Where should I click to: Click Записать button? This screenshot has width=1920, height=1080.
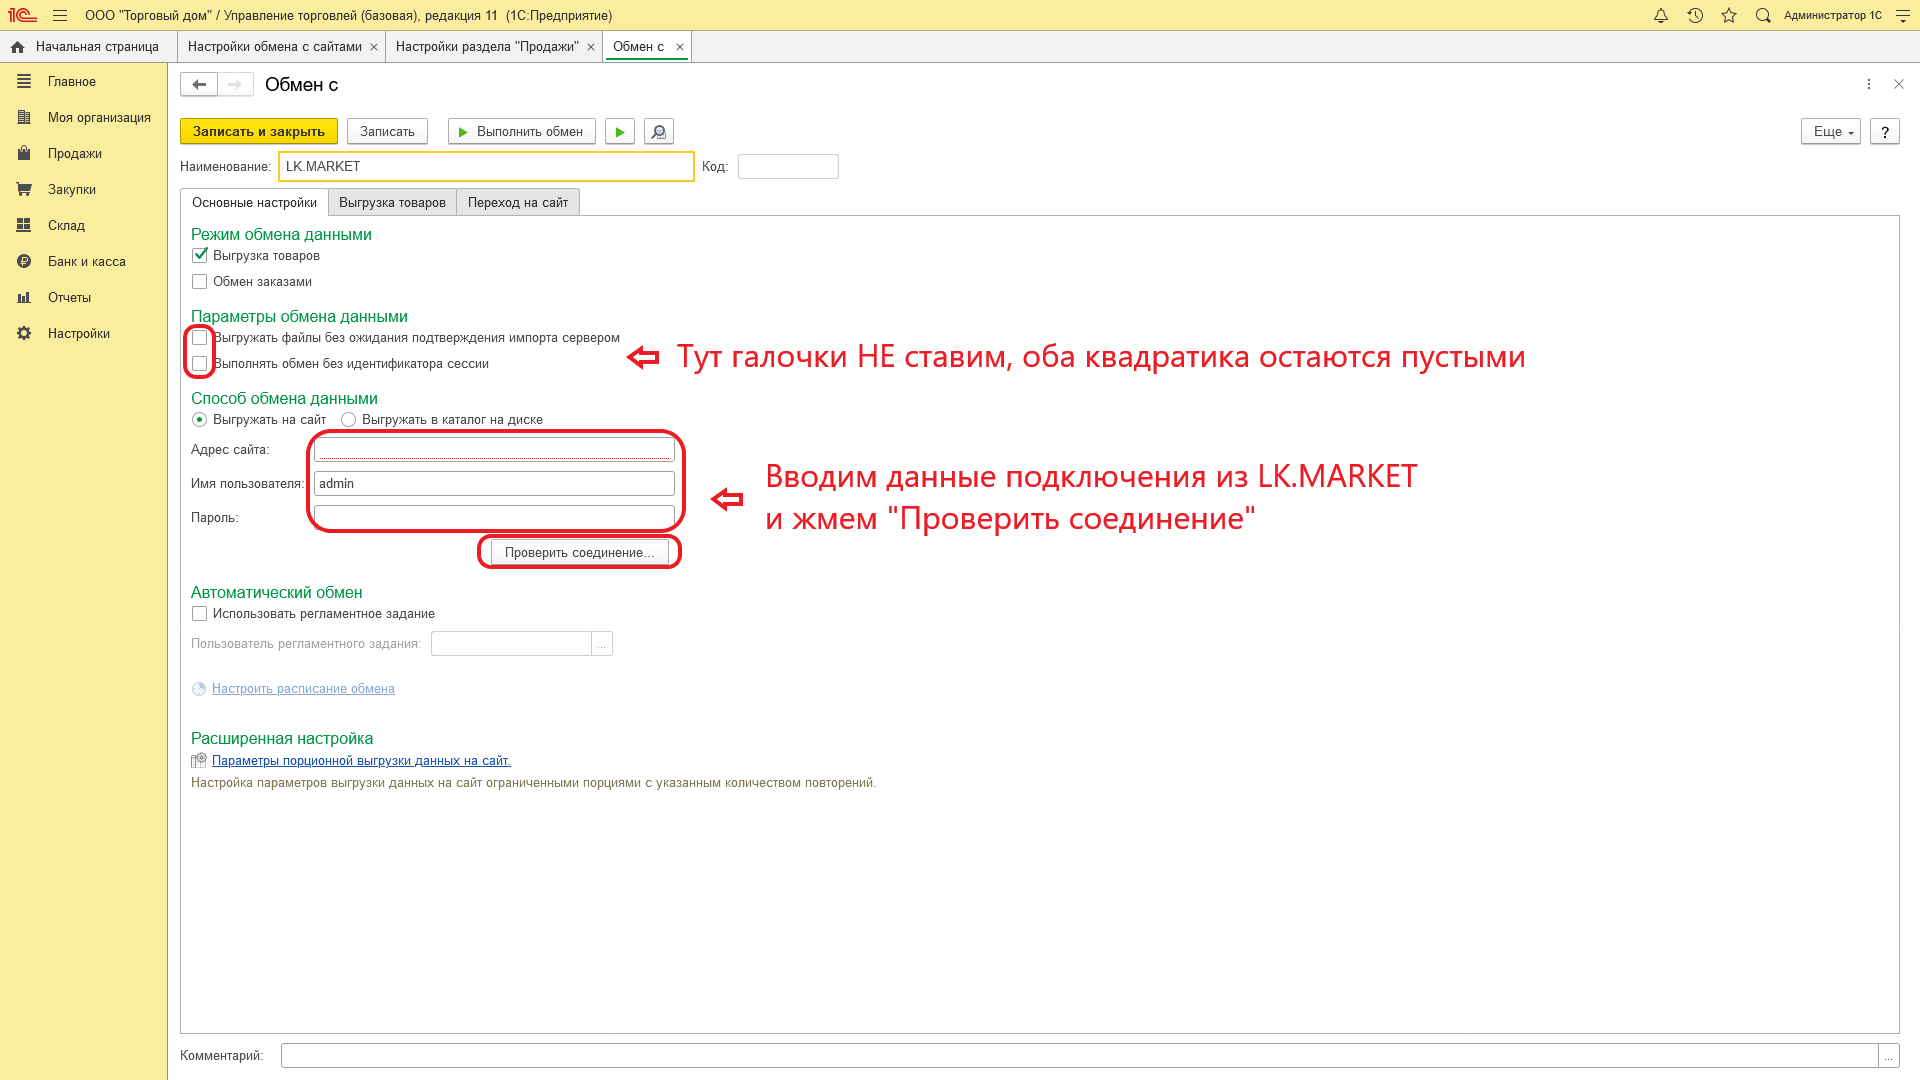coord(387,131)
